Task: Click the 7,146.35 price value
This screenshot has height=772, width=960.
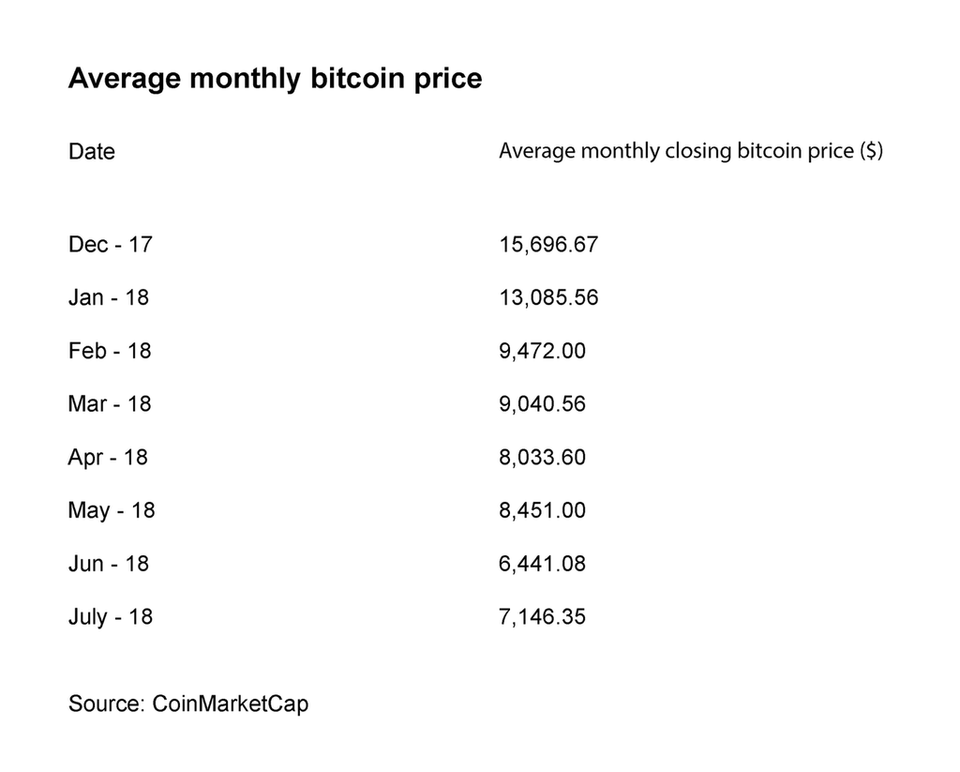Action: point(542,617)
